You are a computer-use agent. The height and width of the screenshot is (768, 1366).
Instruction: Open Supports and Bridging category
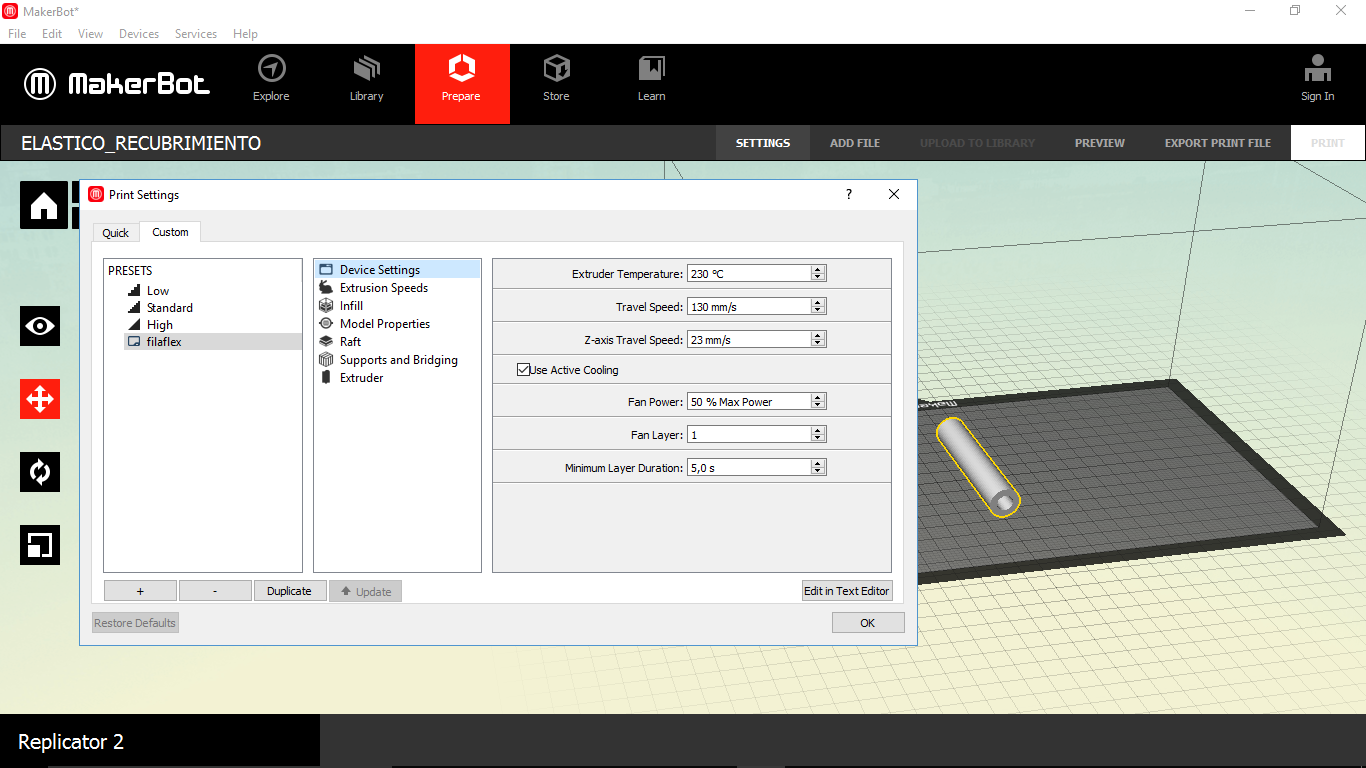pyautogui.click(x=398, y=360)
